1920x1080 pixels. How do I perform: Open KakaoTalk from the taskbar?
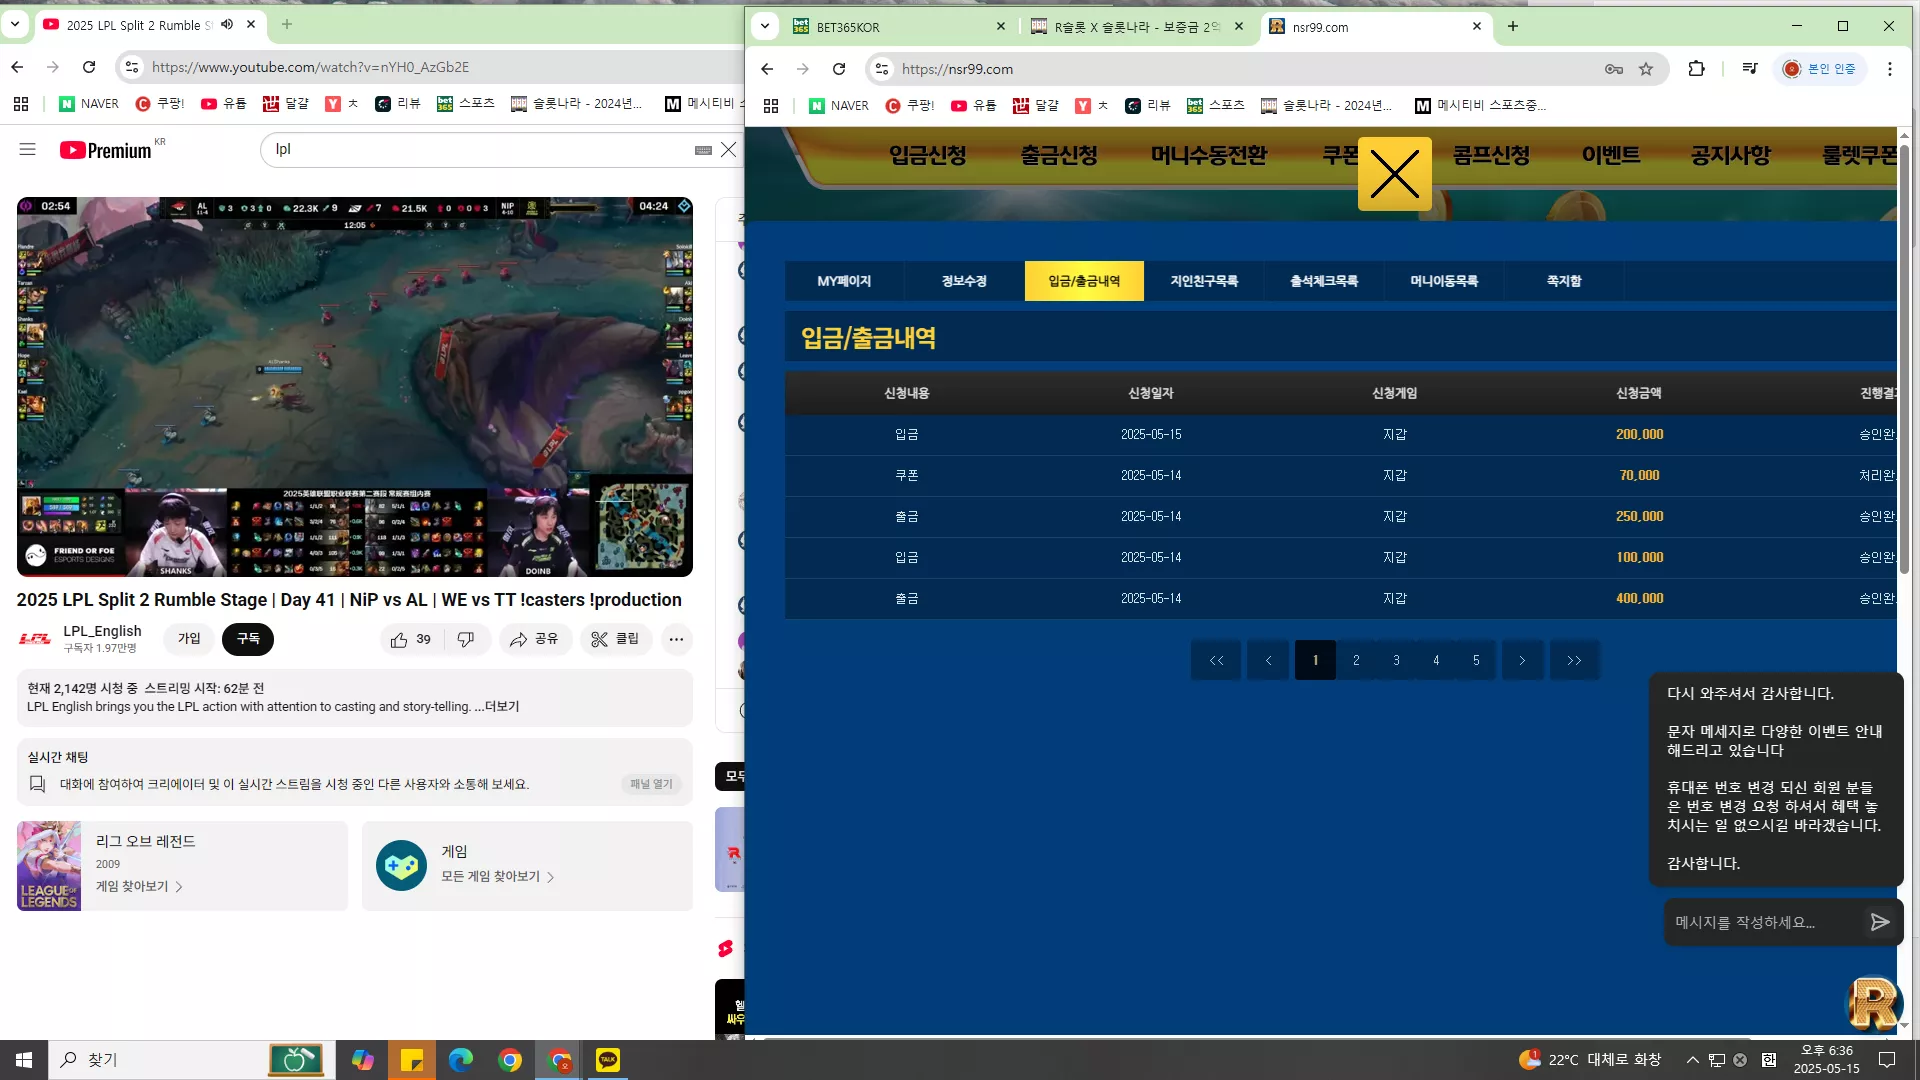coord(608,1060)
